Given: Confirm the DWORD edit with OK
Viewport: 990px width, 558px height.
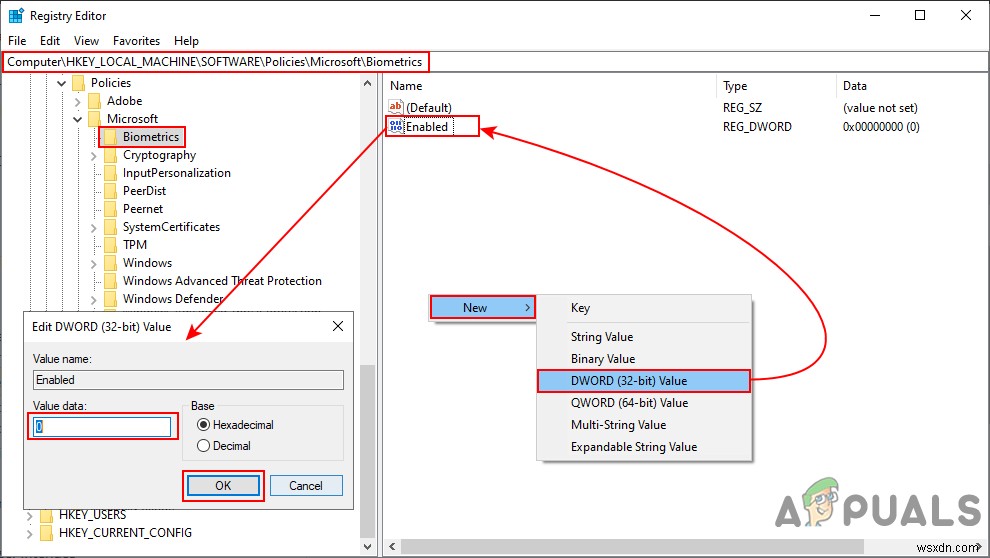Looking at the screenshot, I should 223,485.
